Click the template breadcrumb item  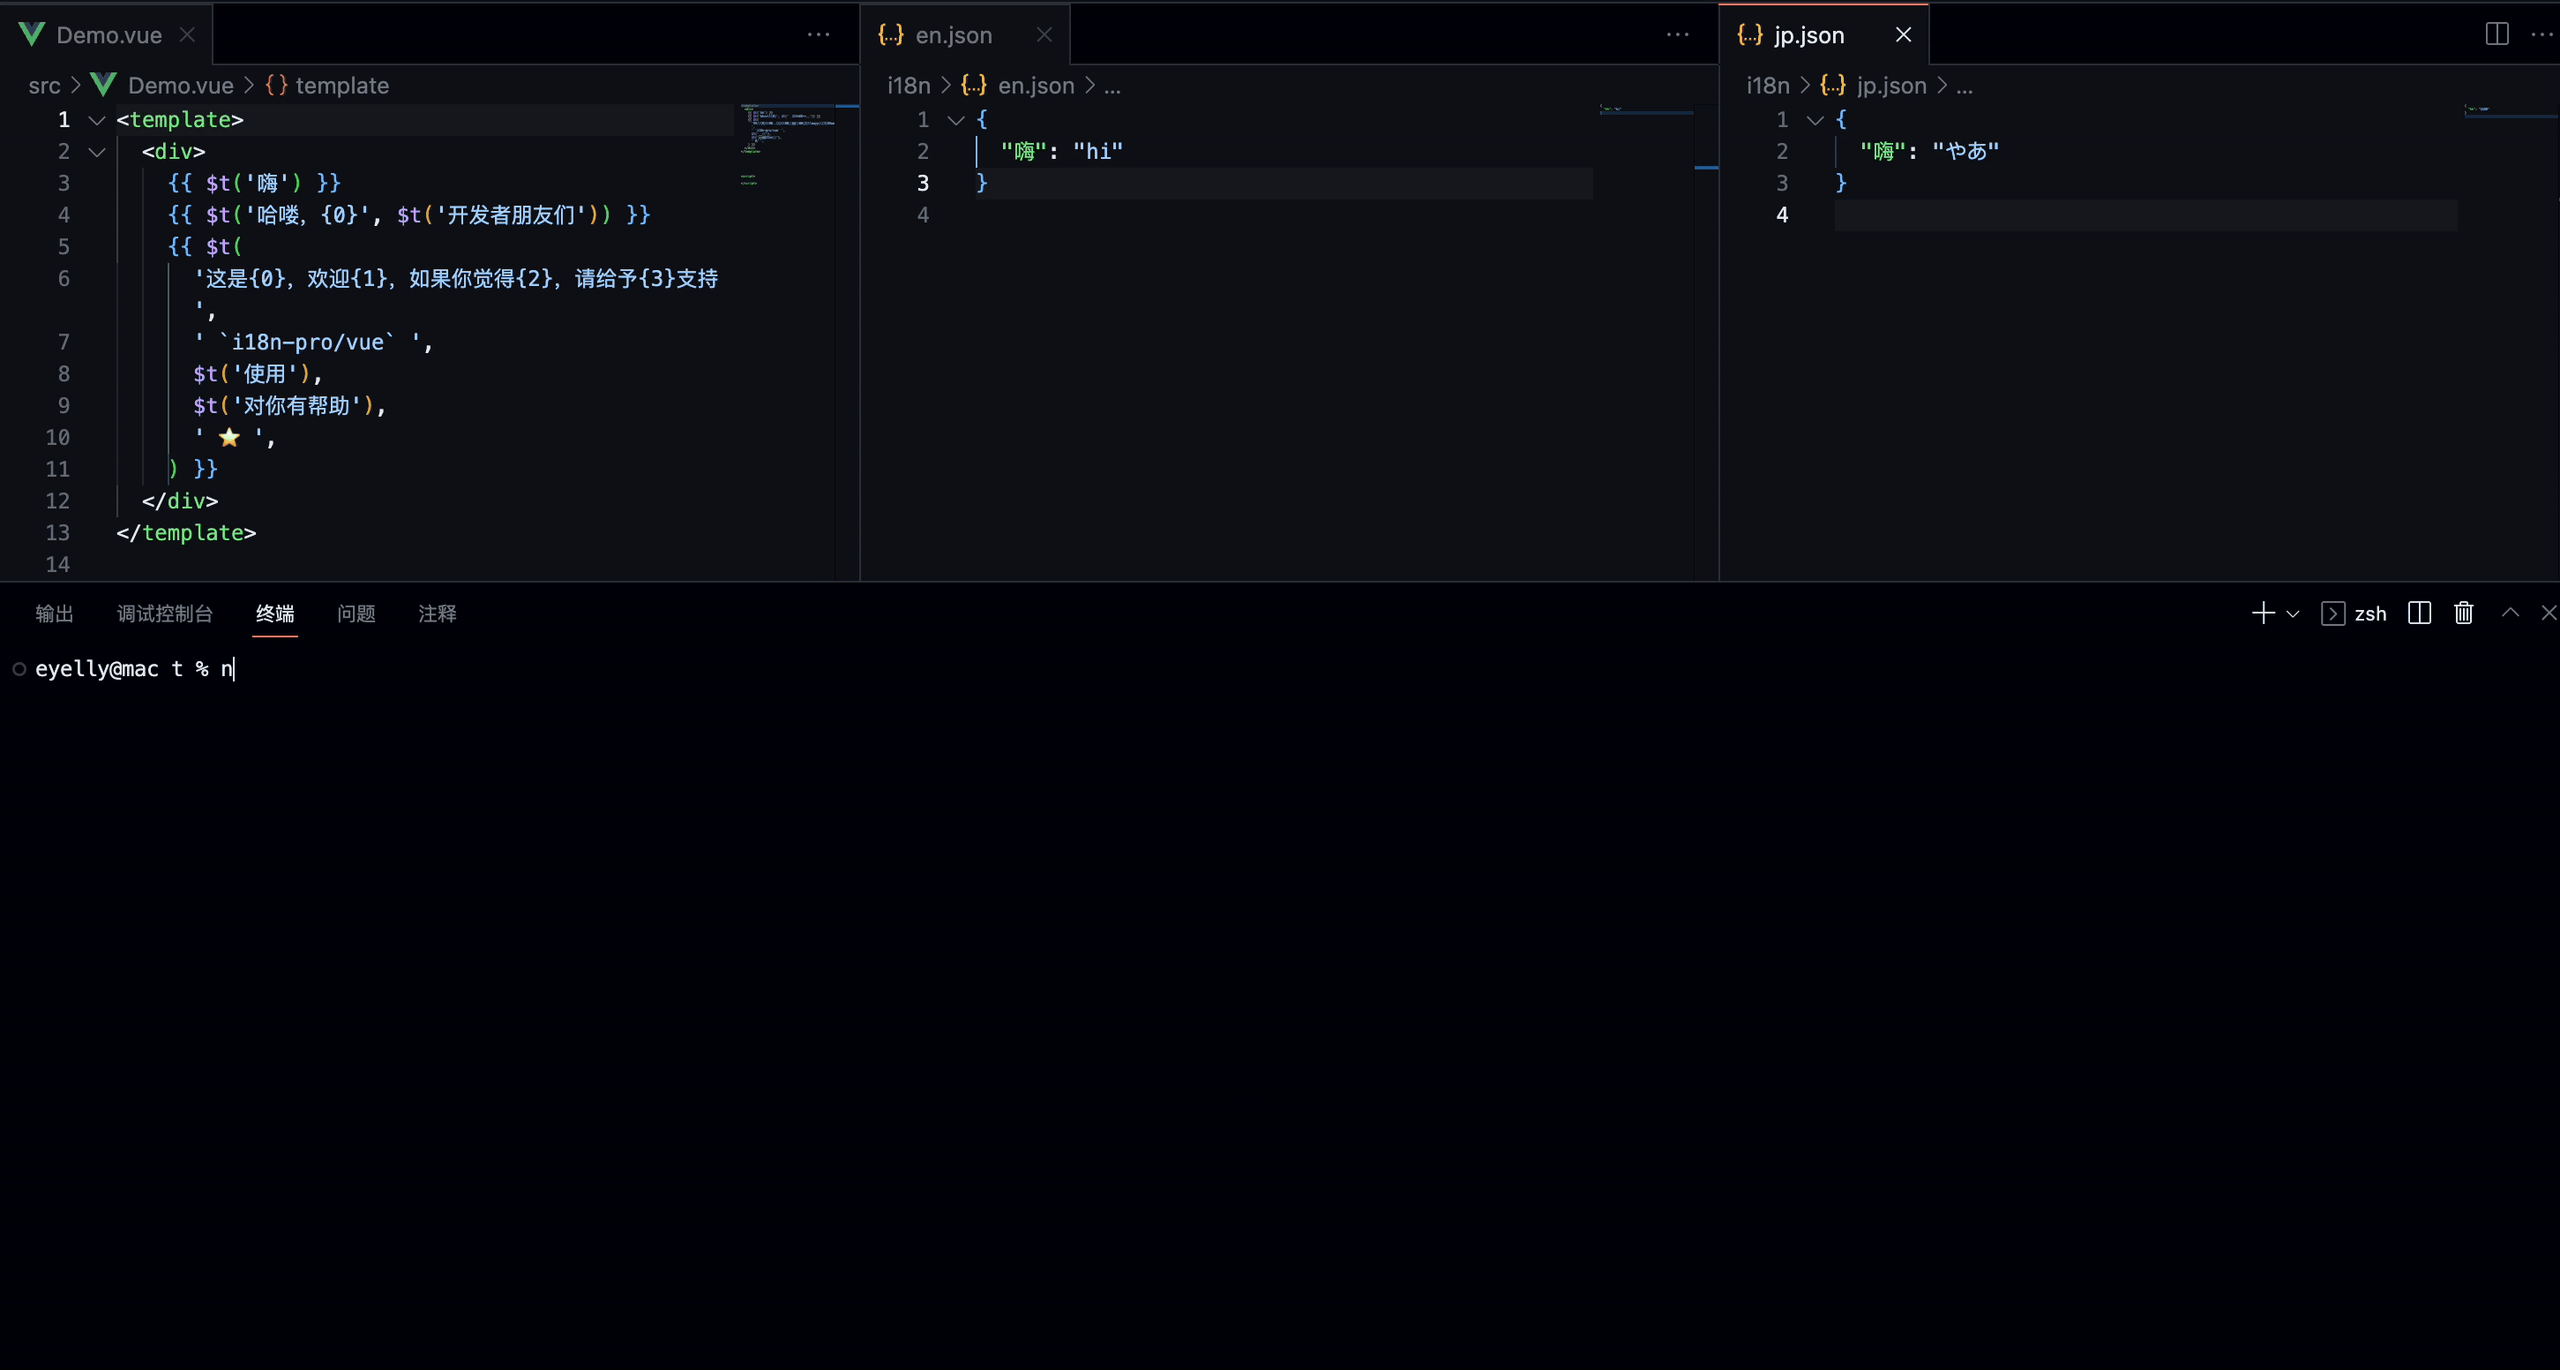click(341, 86)
